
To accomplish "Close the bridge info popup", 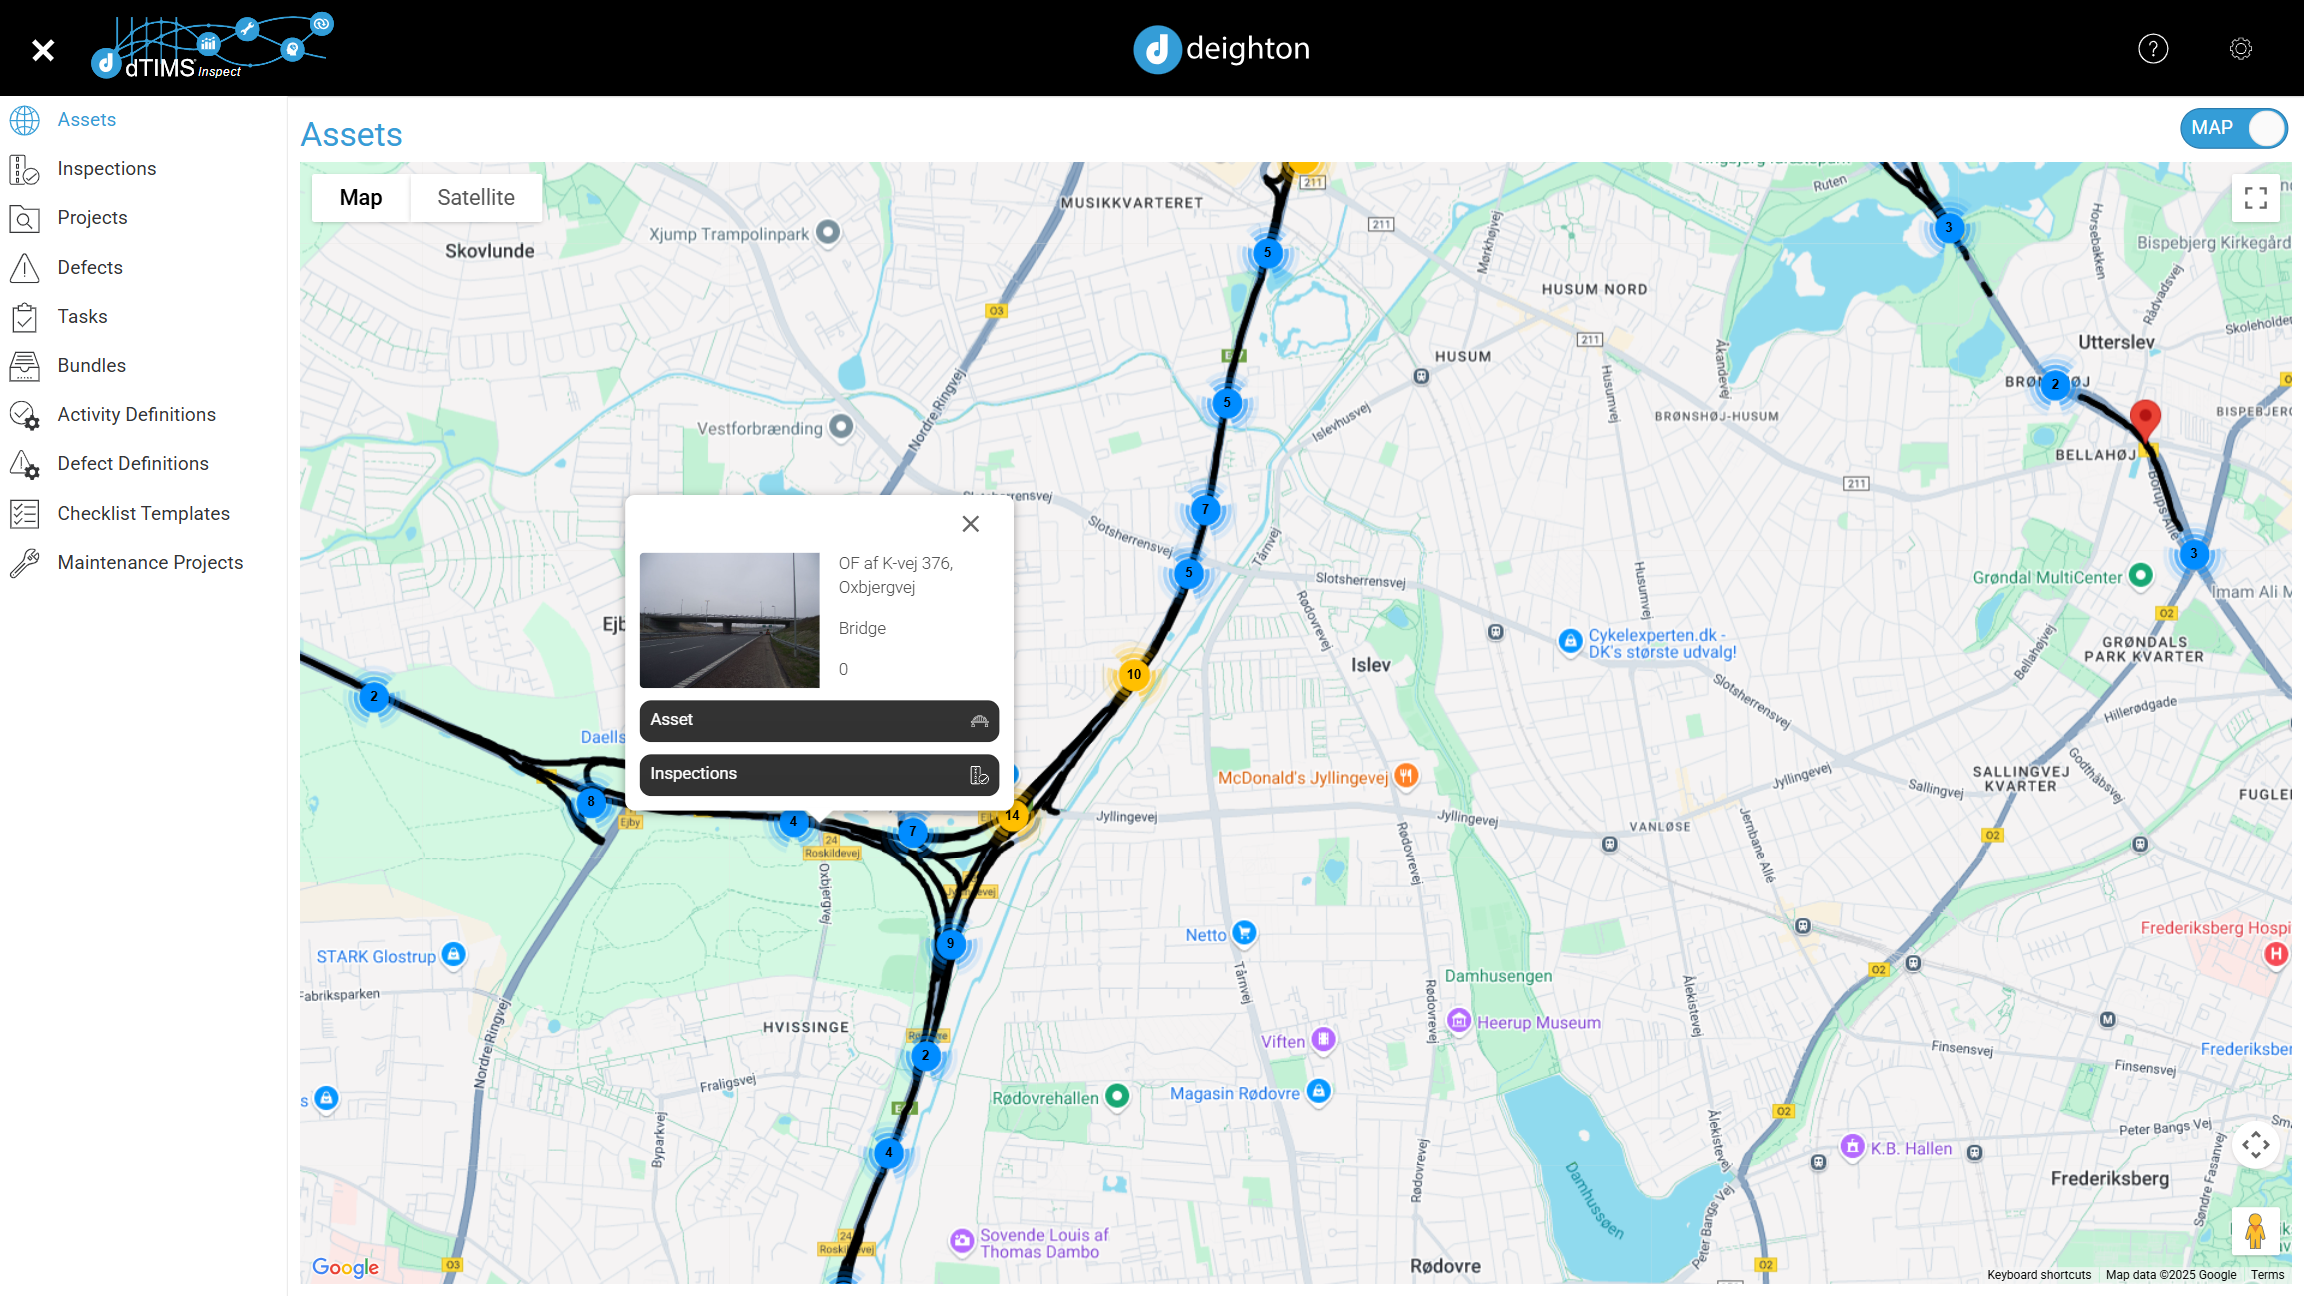I will click(970, 524).
